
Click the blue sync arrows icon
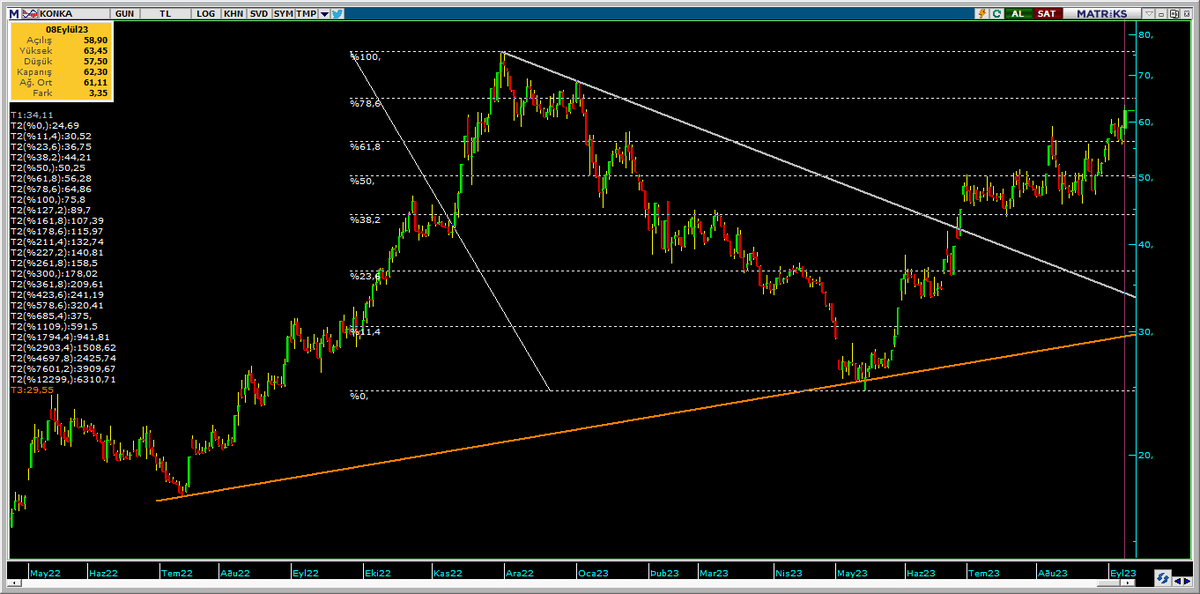[x=1162, y=577]
